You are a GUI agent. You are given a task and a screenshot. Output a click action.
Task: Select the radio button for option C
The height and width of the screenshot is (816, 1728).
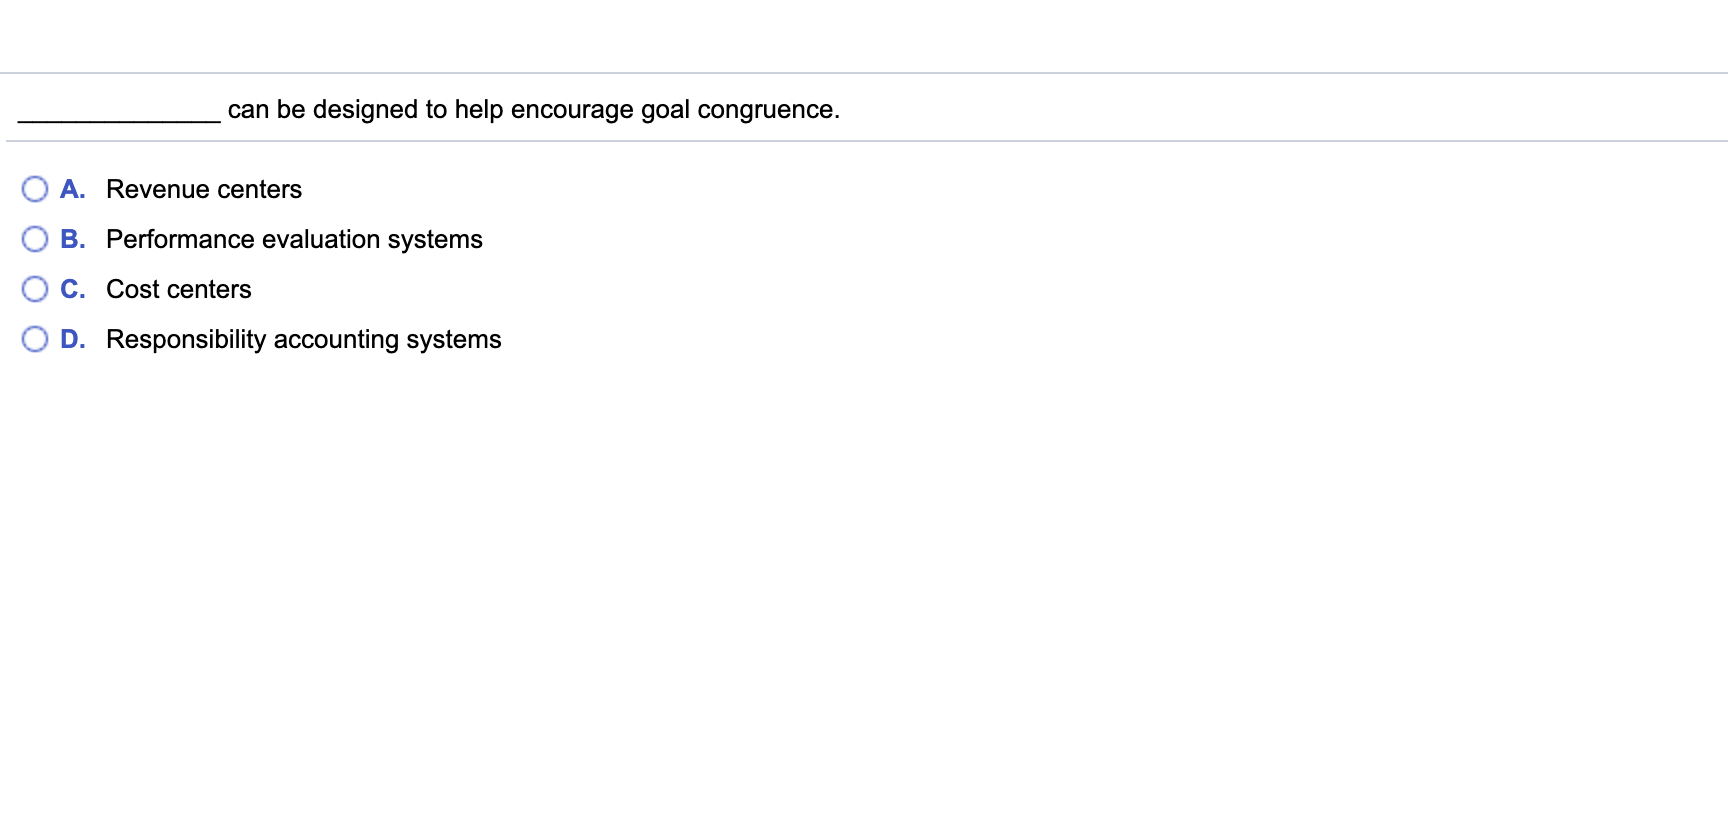(36, 288)
